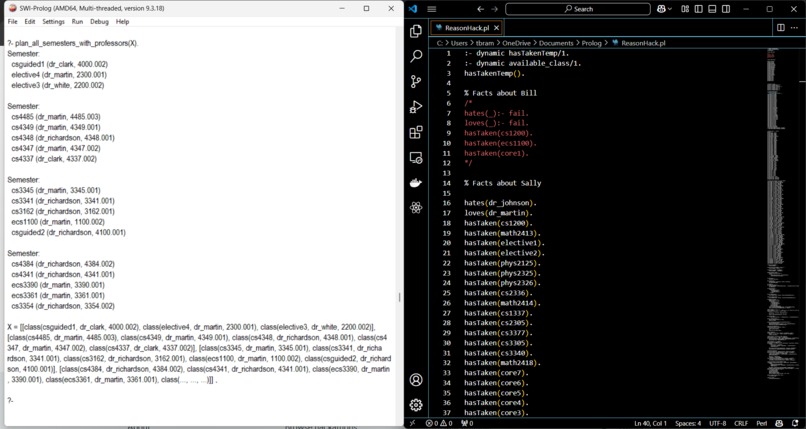Open the Run and Debug view

tap(416, 106)
